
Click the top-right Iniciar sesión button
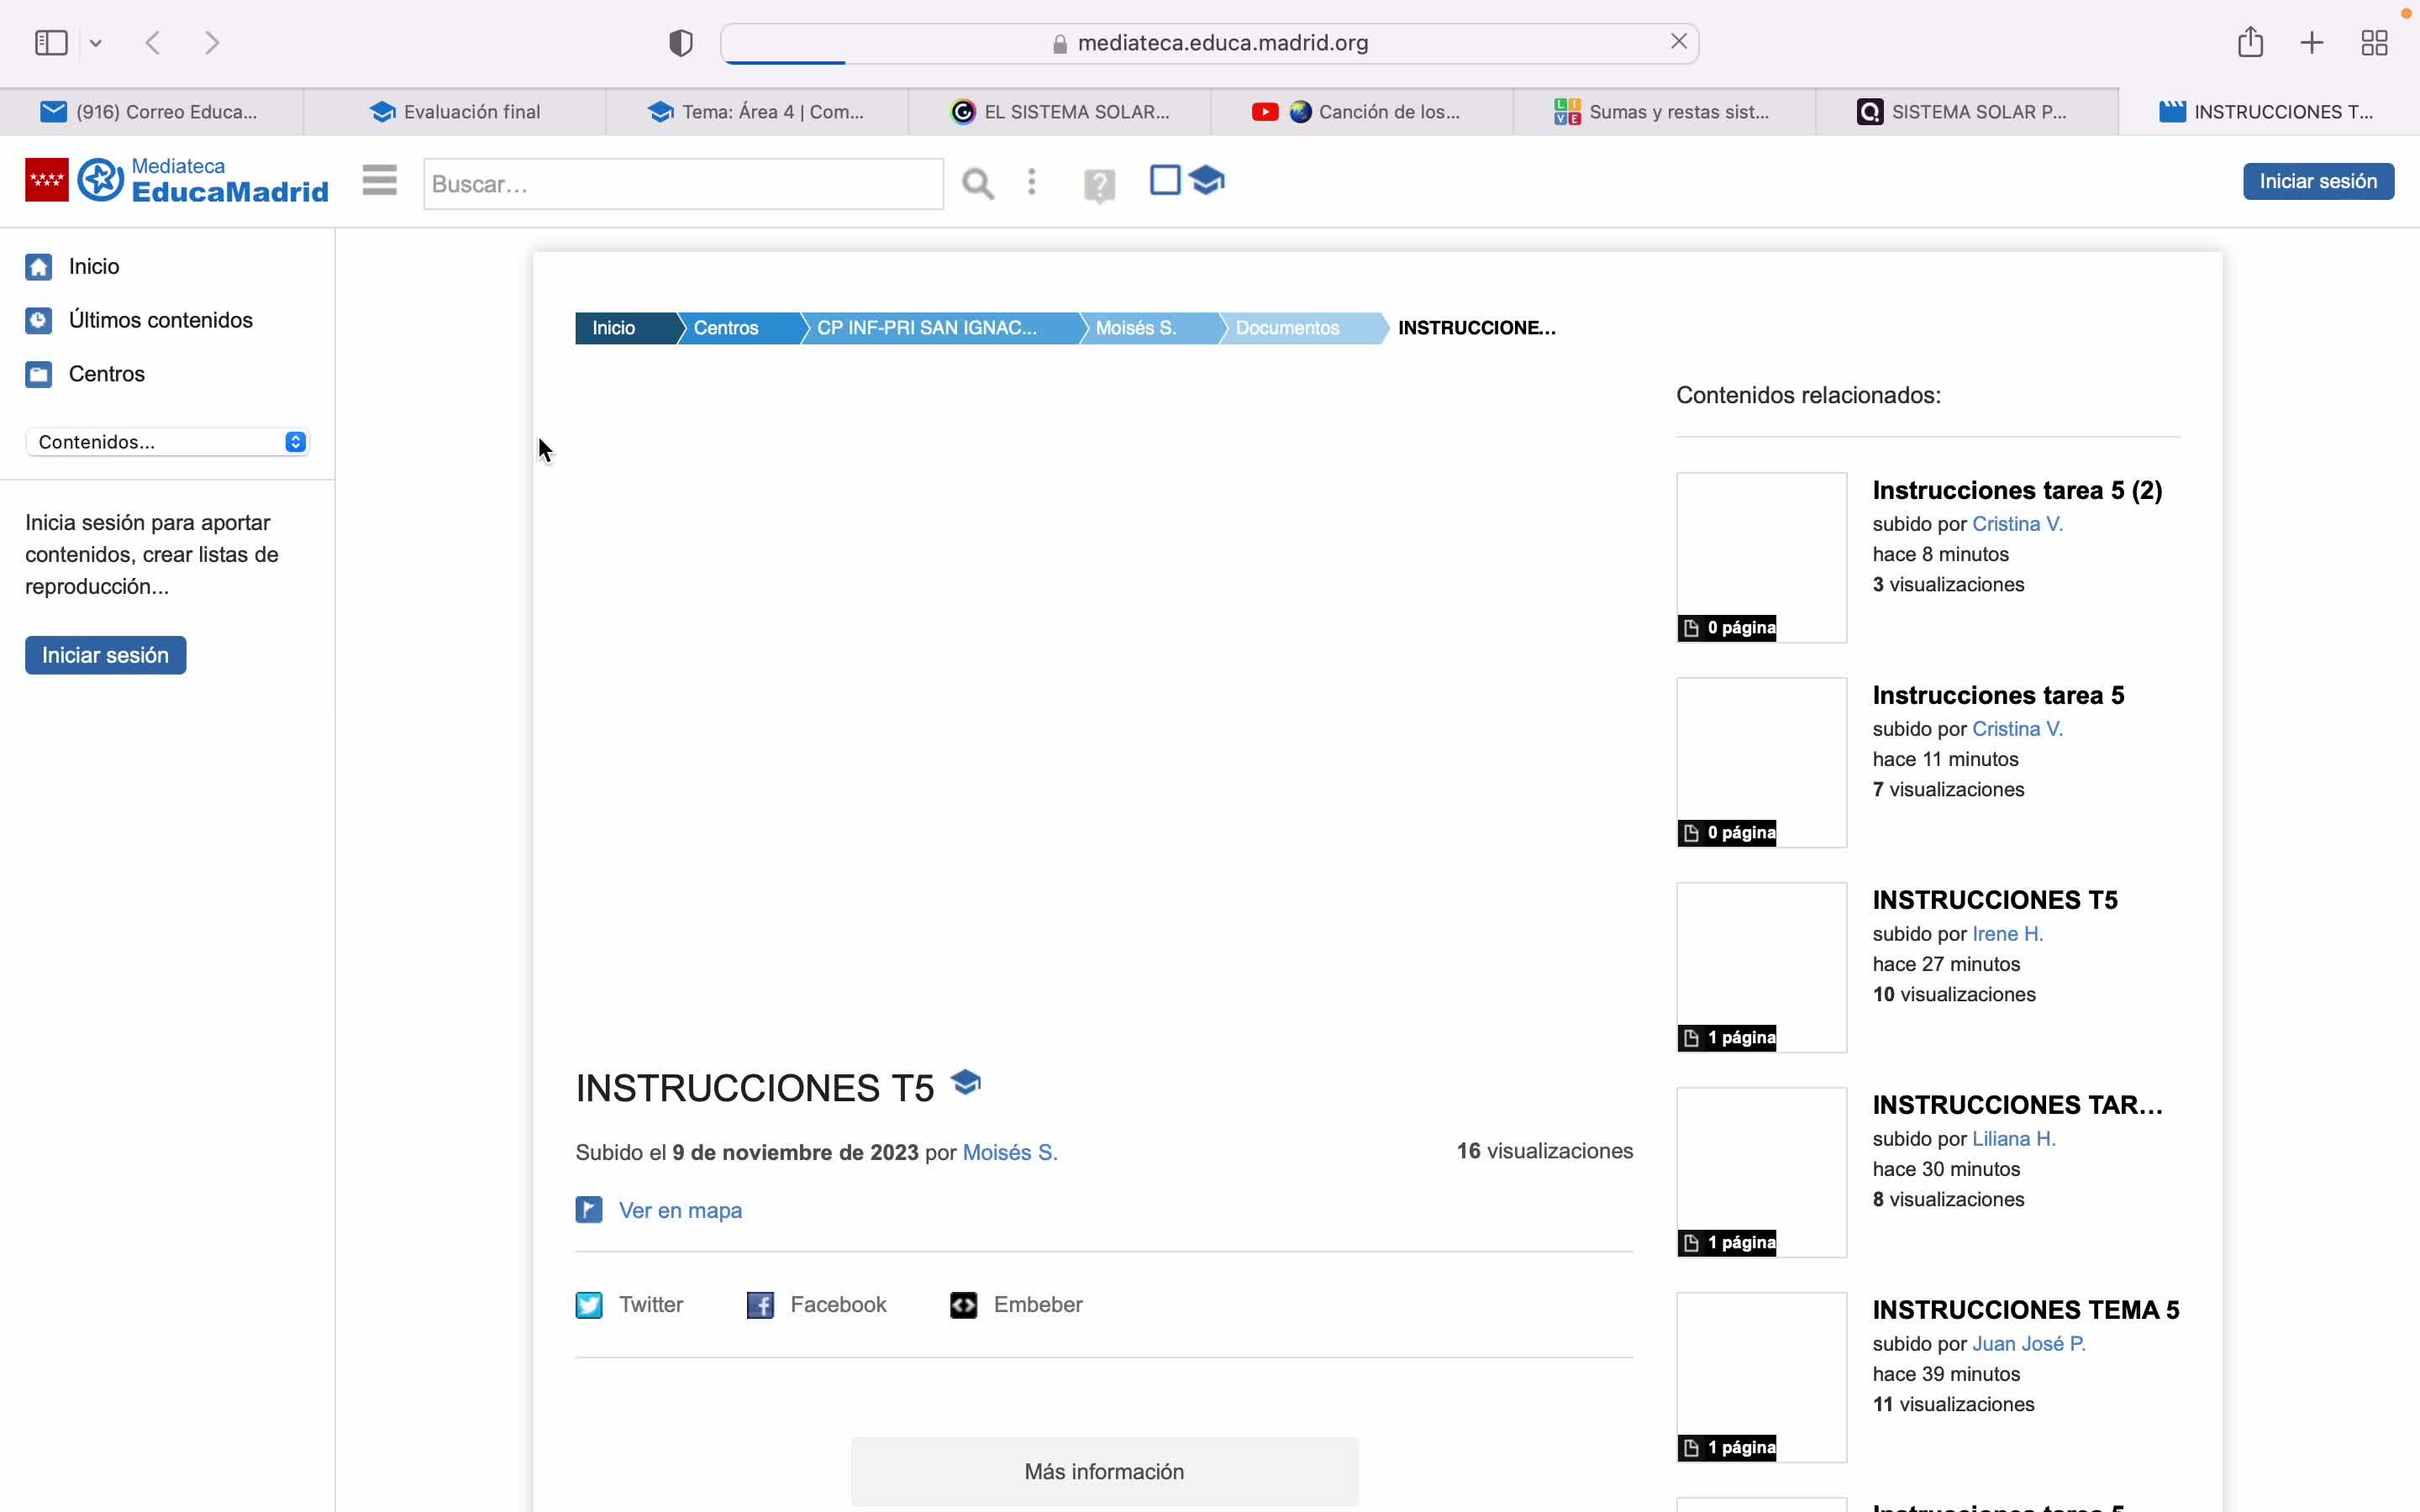[x=2317, y=181]
